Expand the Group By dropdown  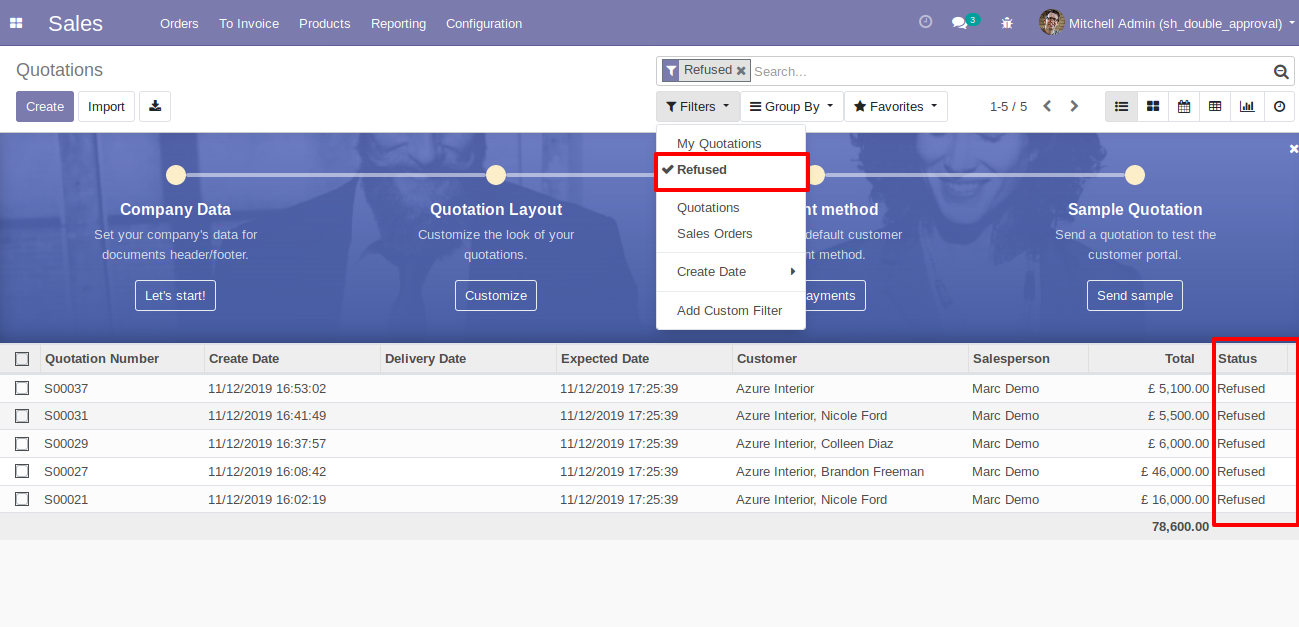(x=791, y=106)
